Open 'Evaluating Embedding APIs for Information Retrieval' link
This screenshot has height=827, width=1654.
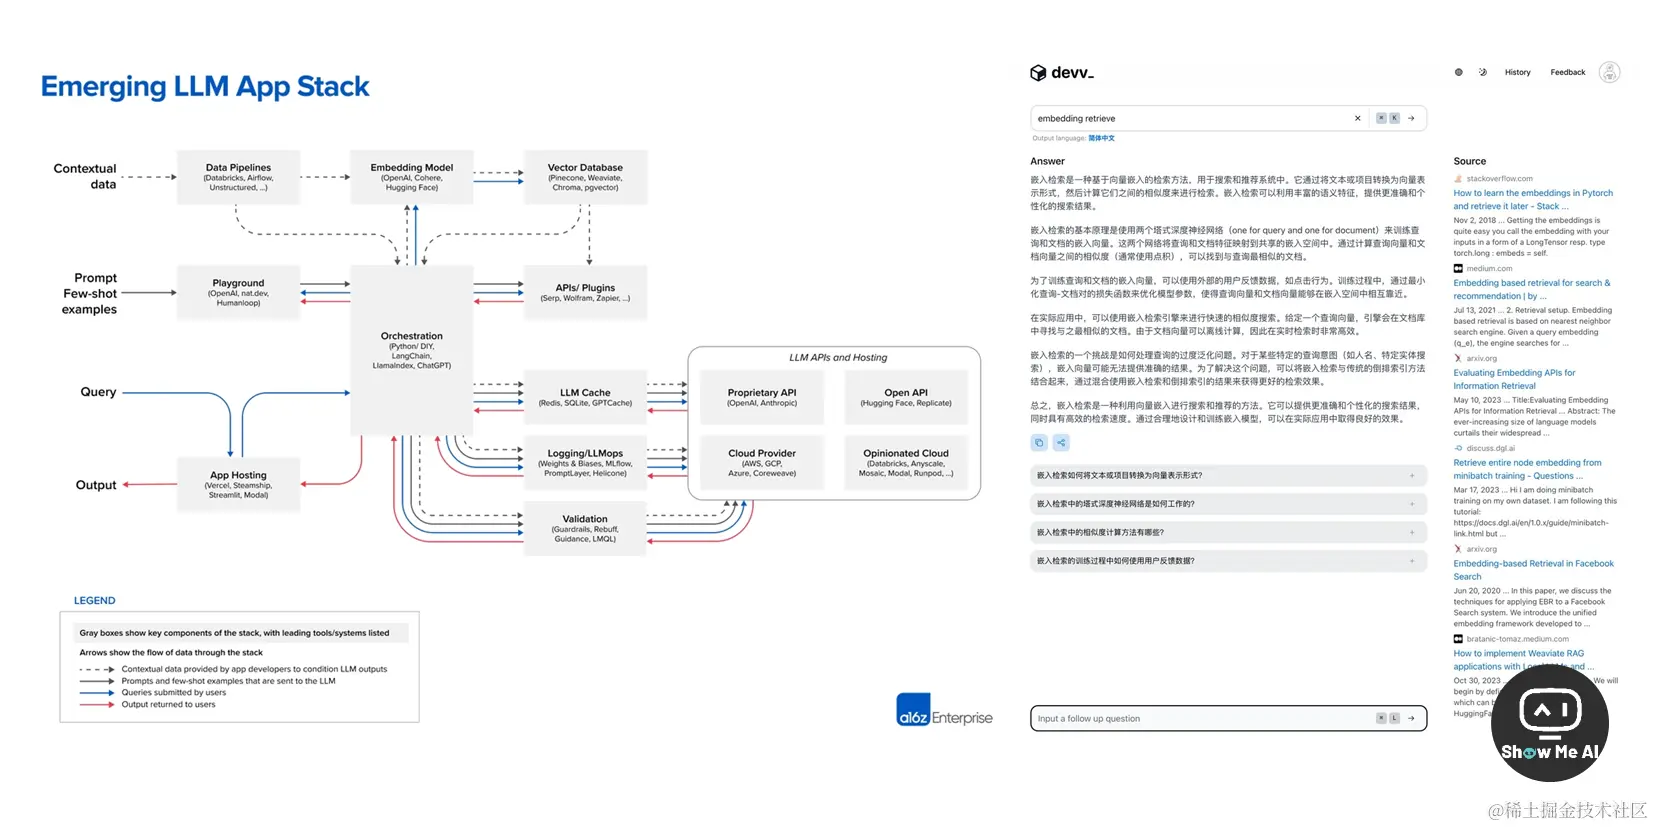coord(1514,379)
